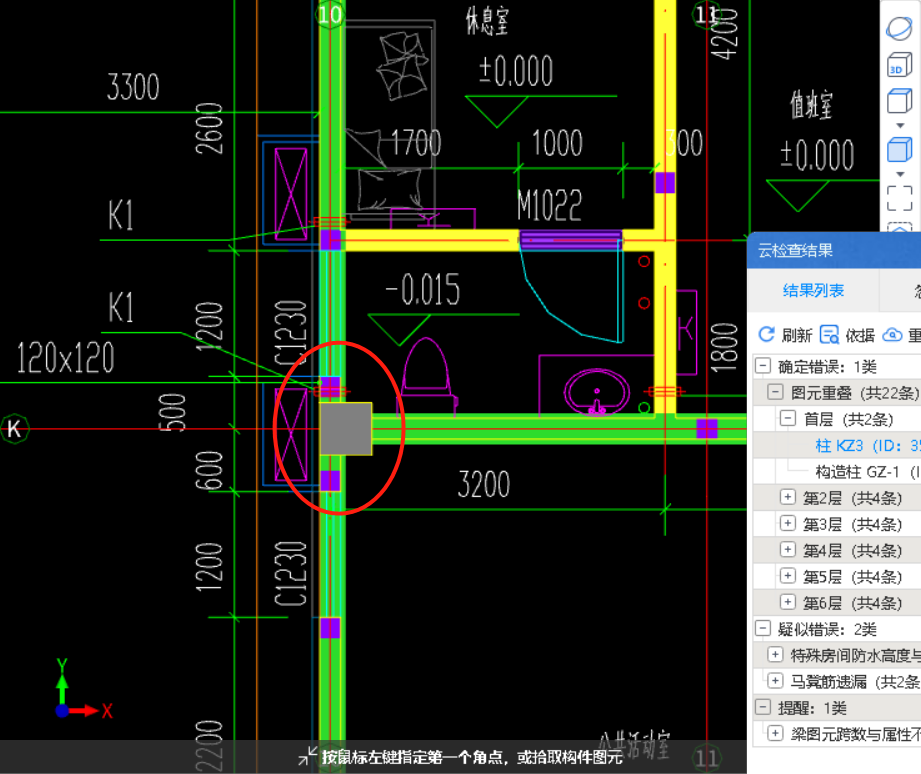Expand the 第3层 (共4条) node
This screenshot has width=921, height=774.
pos(788,523)
